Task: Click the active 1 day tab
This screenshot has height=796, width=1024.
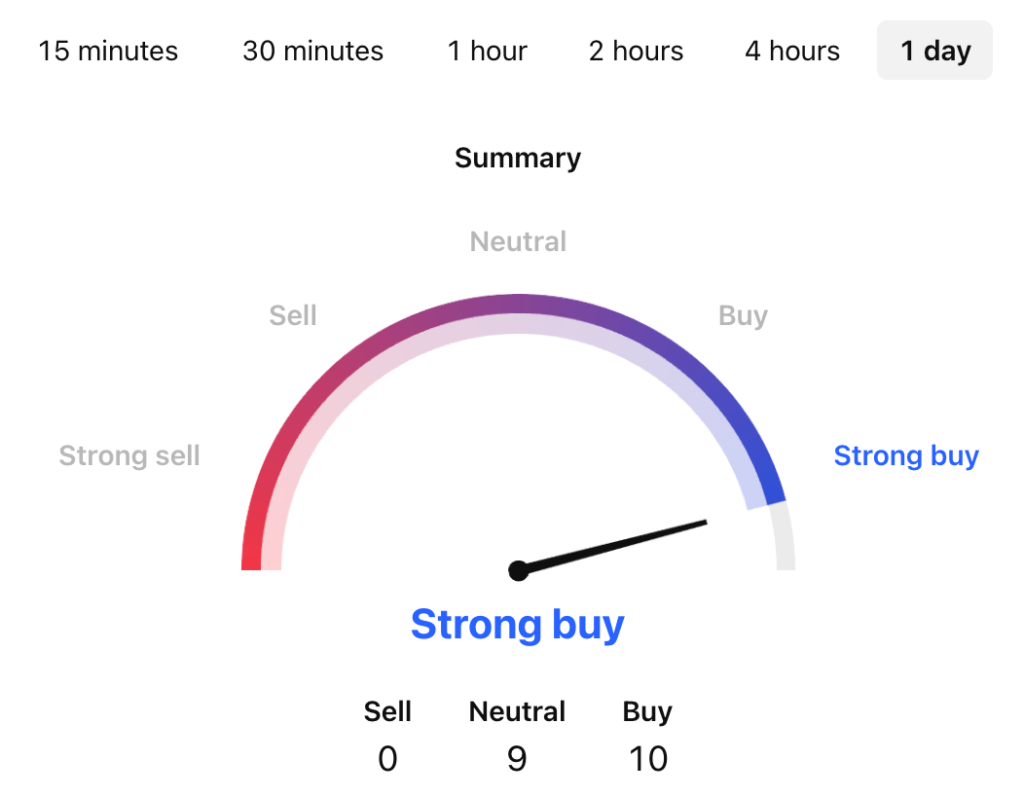Action: coord(934,50)
